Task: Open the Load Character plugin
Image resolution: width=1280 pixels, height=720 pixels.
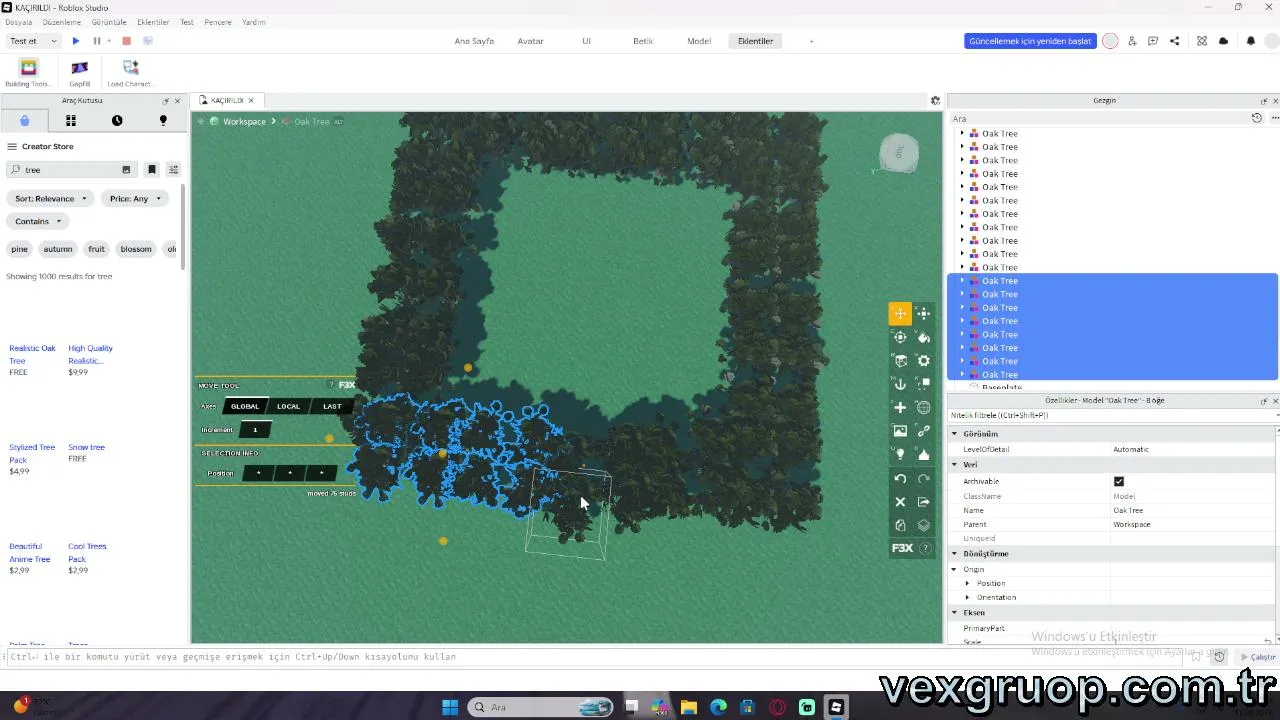Action: [x=130, y=73]
